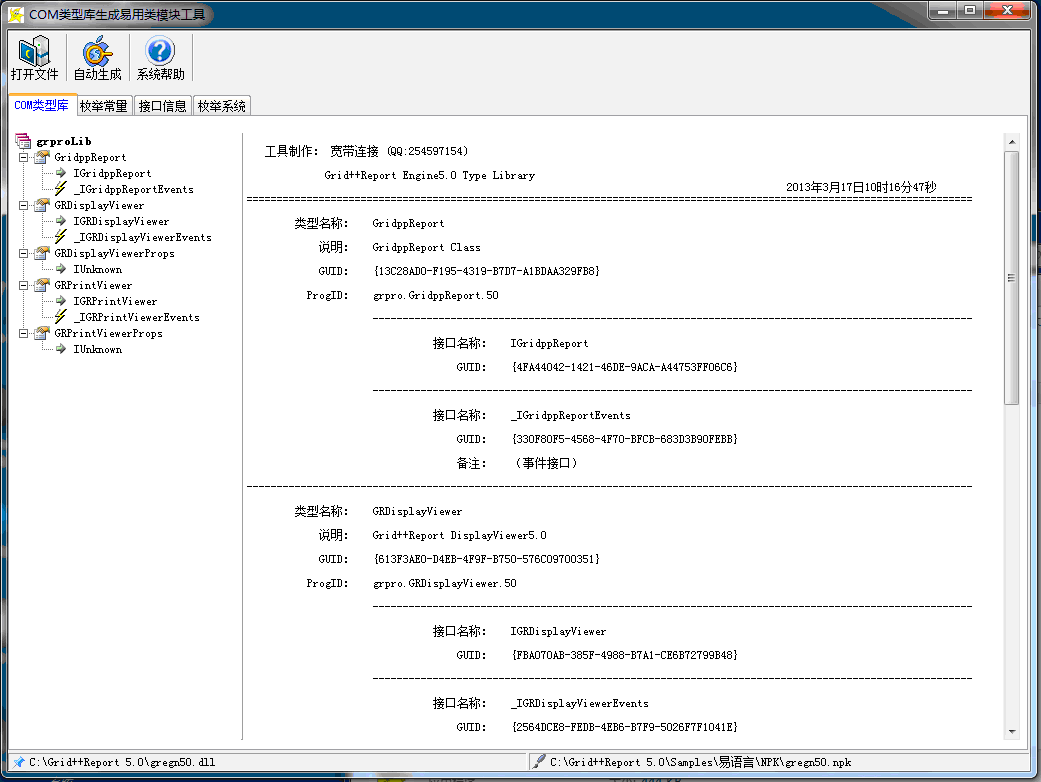Switch to the 枚举常量 tab
1041x782 pixels.
(x=104, y=106)
